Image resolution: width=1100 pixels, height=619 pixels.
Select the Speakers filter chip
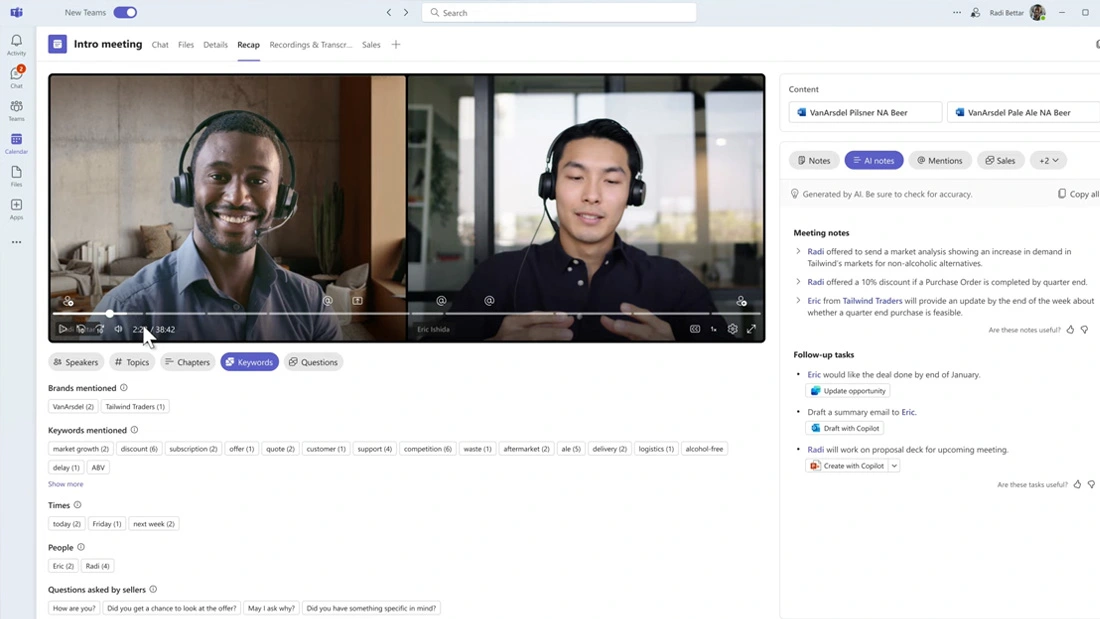[x=76, y=362]
